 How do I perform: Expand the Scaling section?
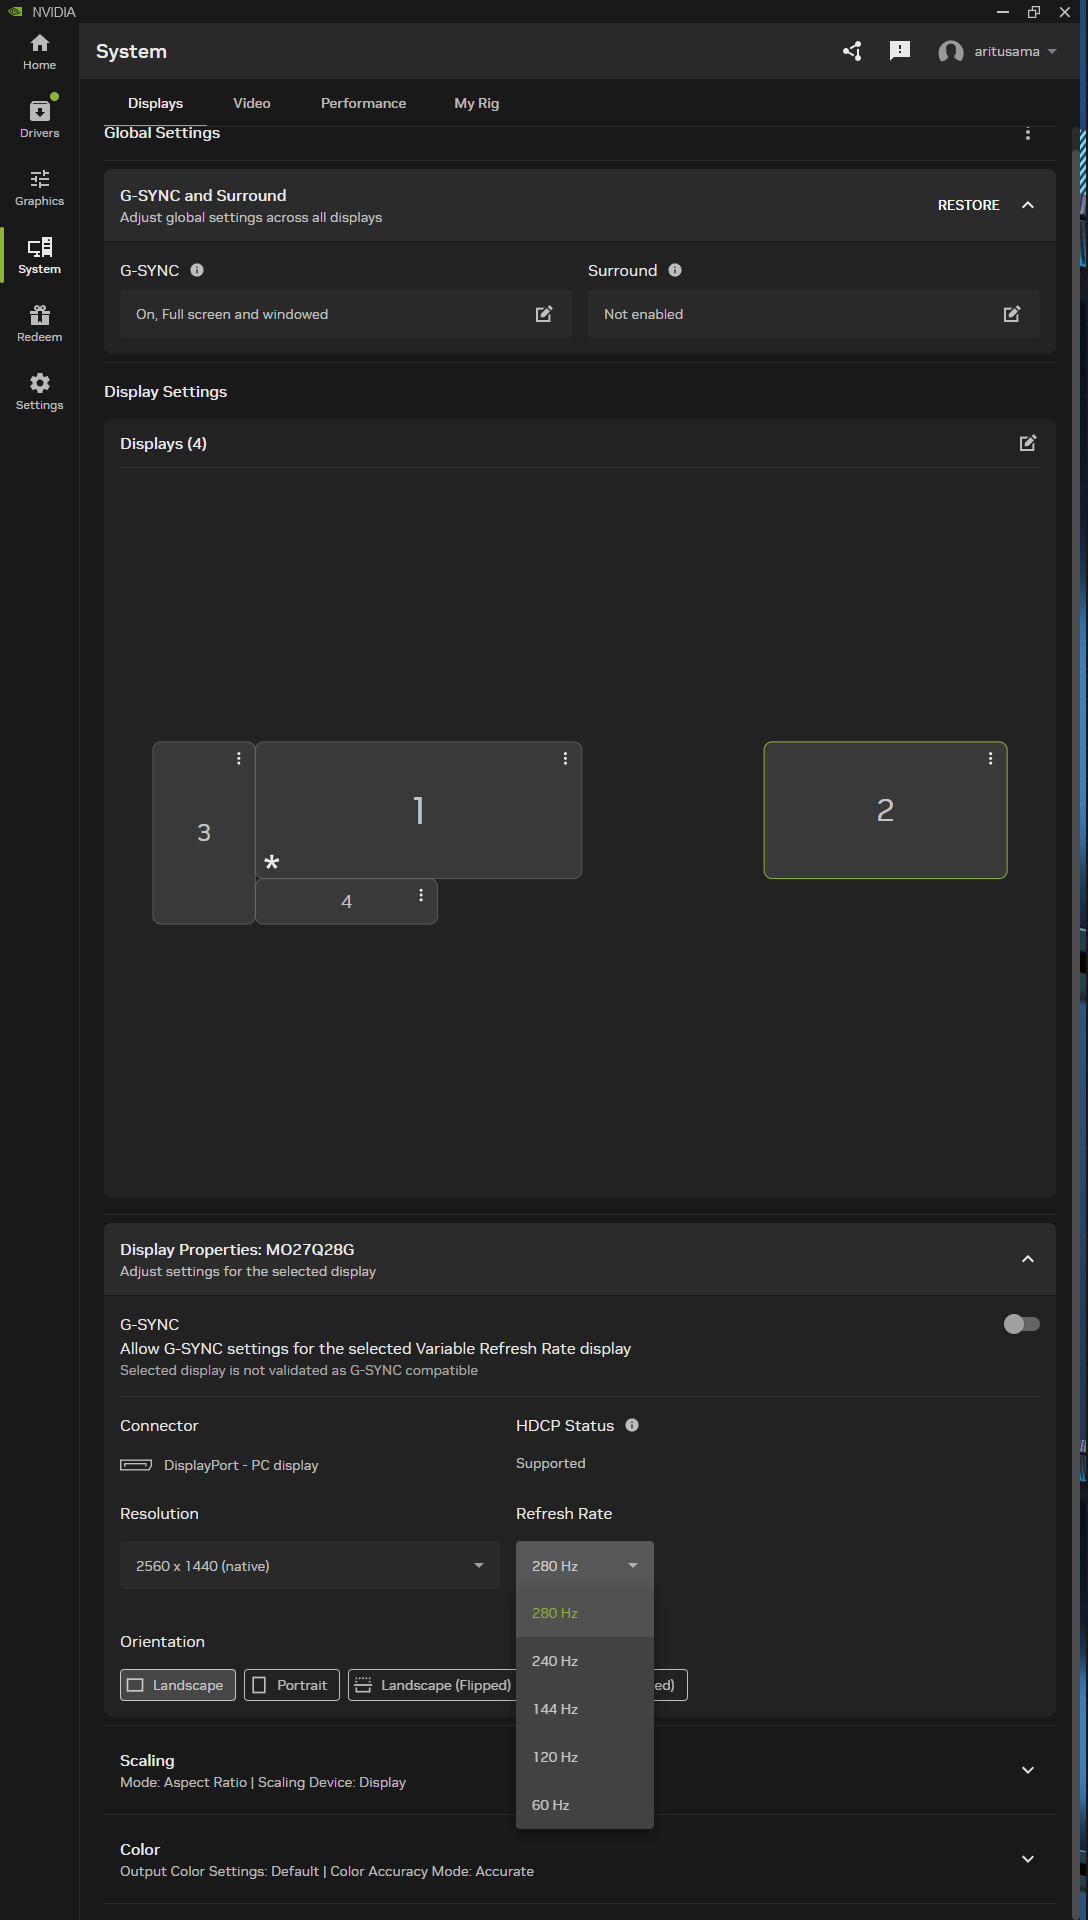point(1028,1770)
